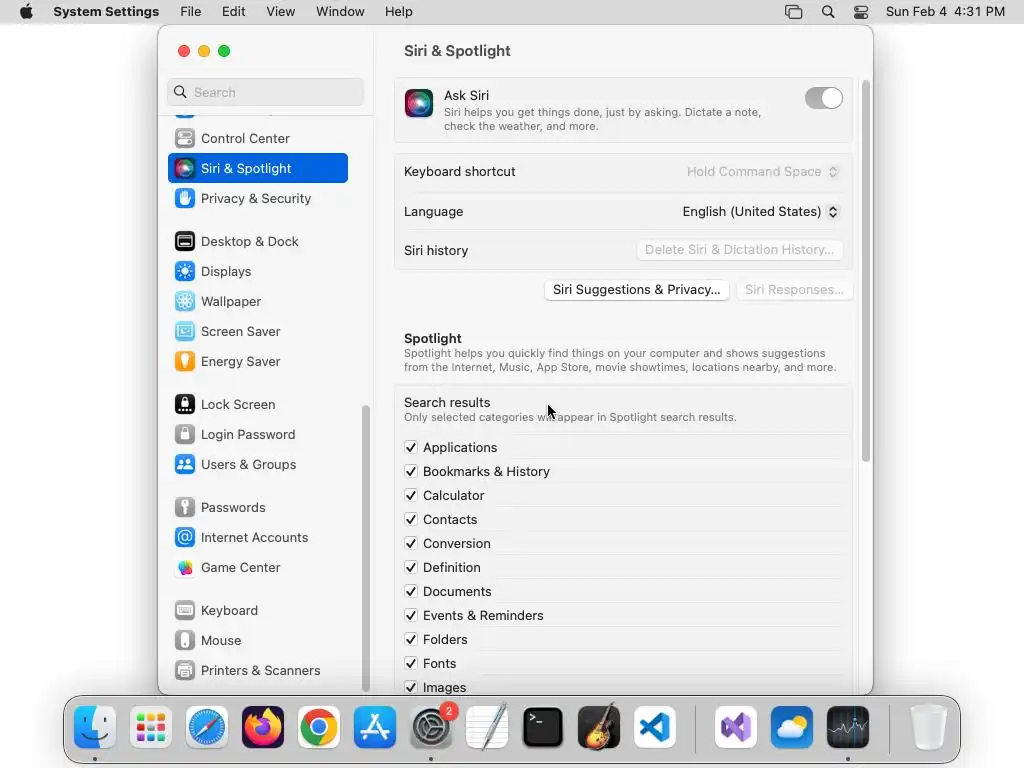The width and height of the screenshot is (1024, 768).
Task: Toggle the Ask Siri switch
Action: pos(824,99)
